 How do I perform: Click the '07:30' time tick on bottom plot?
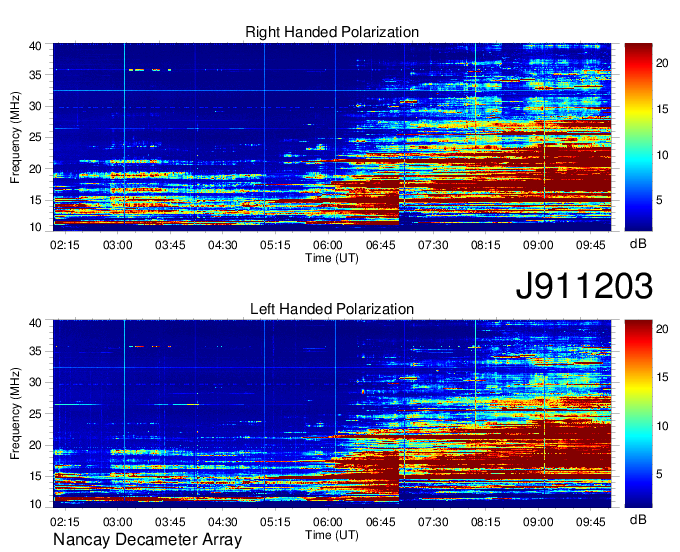tap(433, 522)
